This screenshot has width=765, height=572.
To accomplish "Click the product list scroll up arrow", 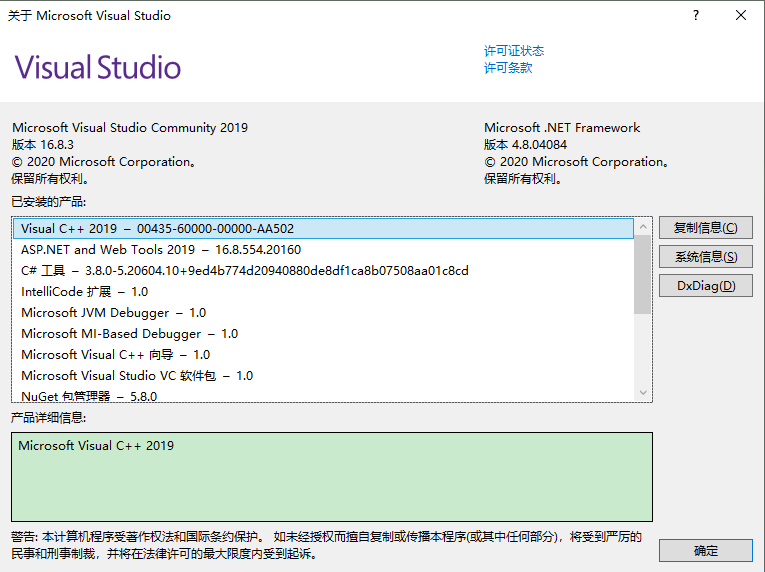I will 643,226.
